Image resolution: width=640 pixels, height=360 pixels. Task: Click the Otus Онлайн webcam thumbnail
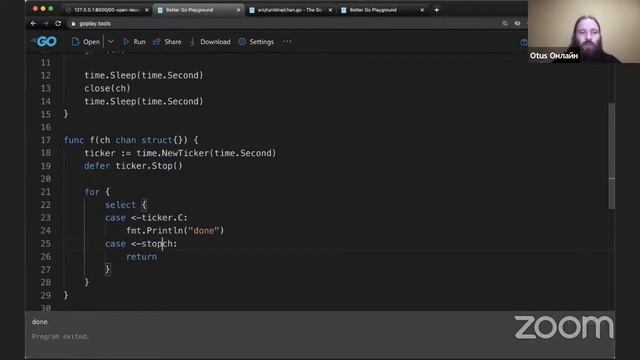point(584,31)
